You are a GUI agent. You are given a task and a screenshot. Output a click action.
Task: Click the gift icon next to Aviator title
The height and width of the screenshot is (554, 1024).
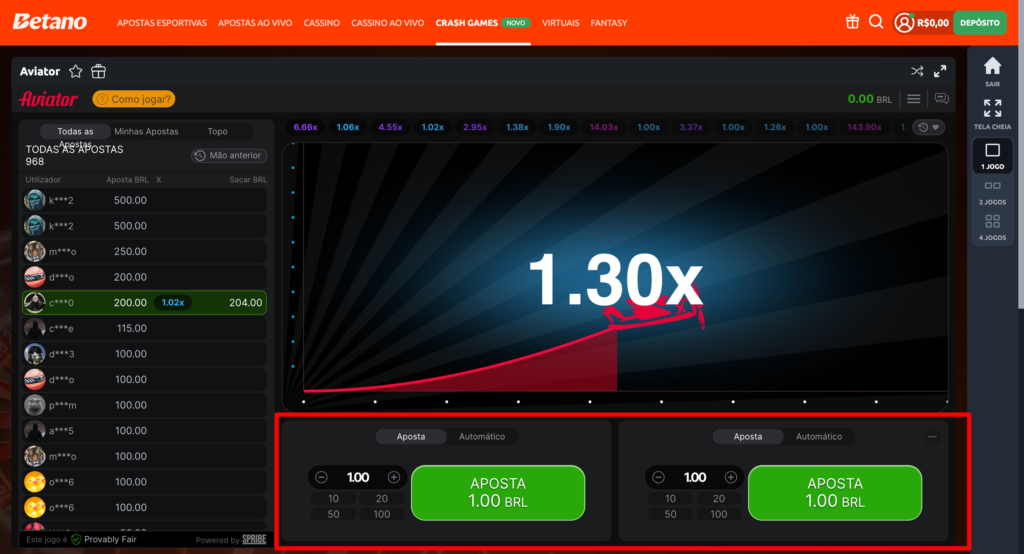(99, 71)
